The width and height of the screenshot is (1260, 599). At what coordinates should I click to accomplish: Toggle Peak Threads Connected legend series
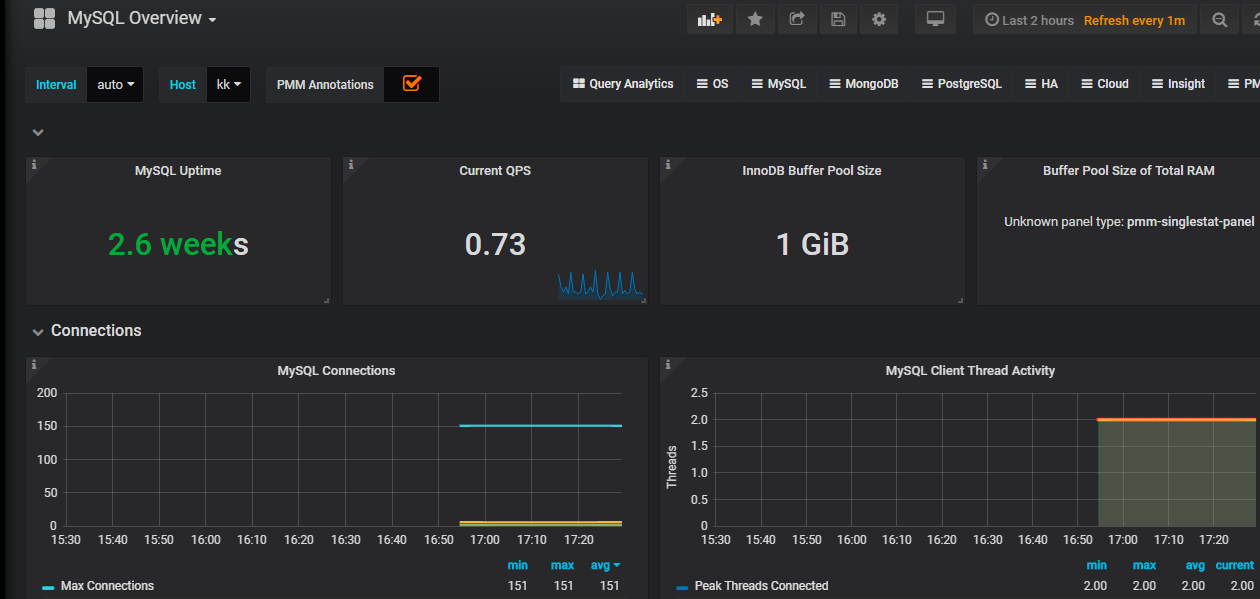[761, 586]
